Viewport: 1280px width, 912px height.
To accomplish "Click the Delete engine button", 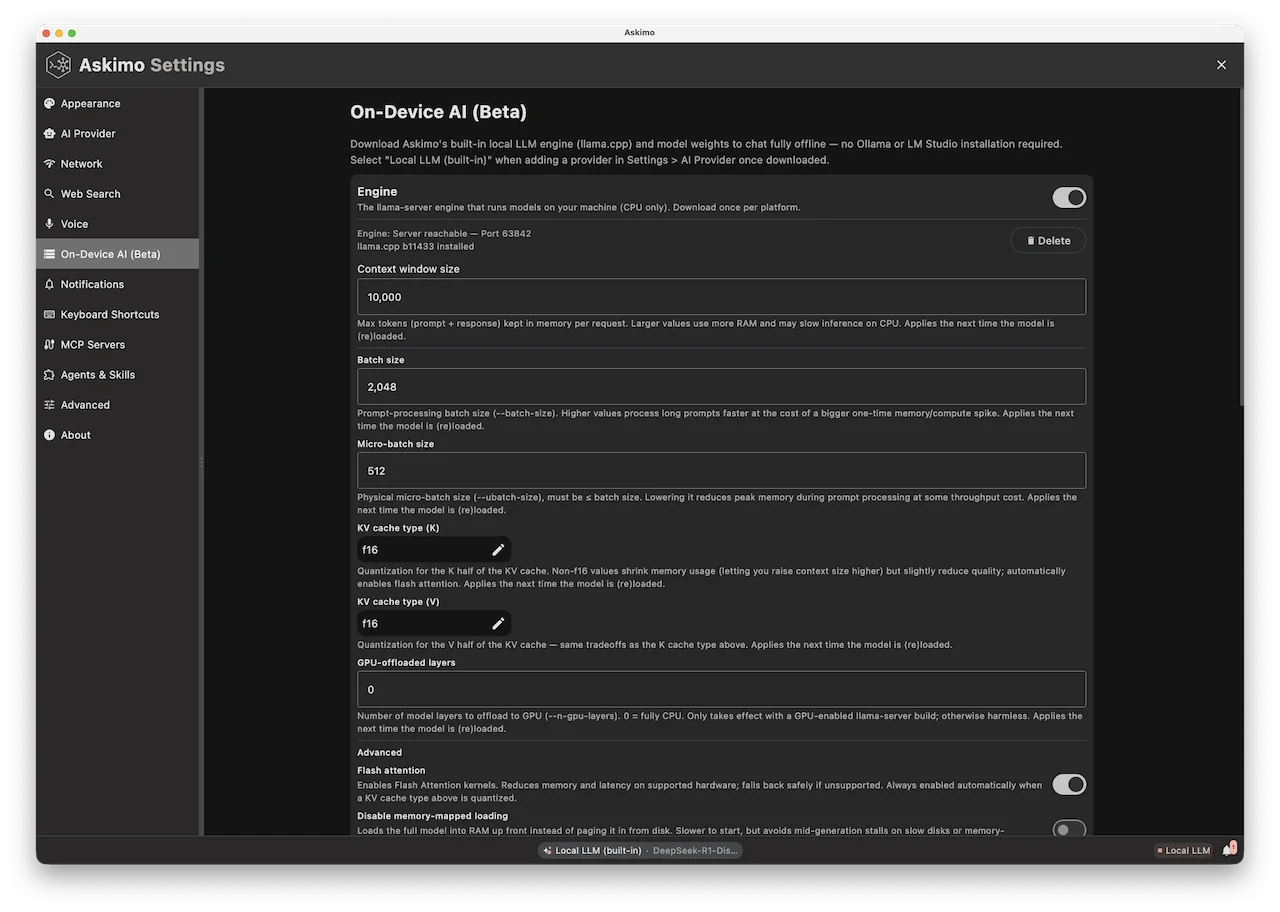I will (x=1048, y=241).
